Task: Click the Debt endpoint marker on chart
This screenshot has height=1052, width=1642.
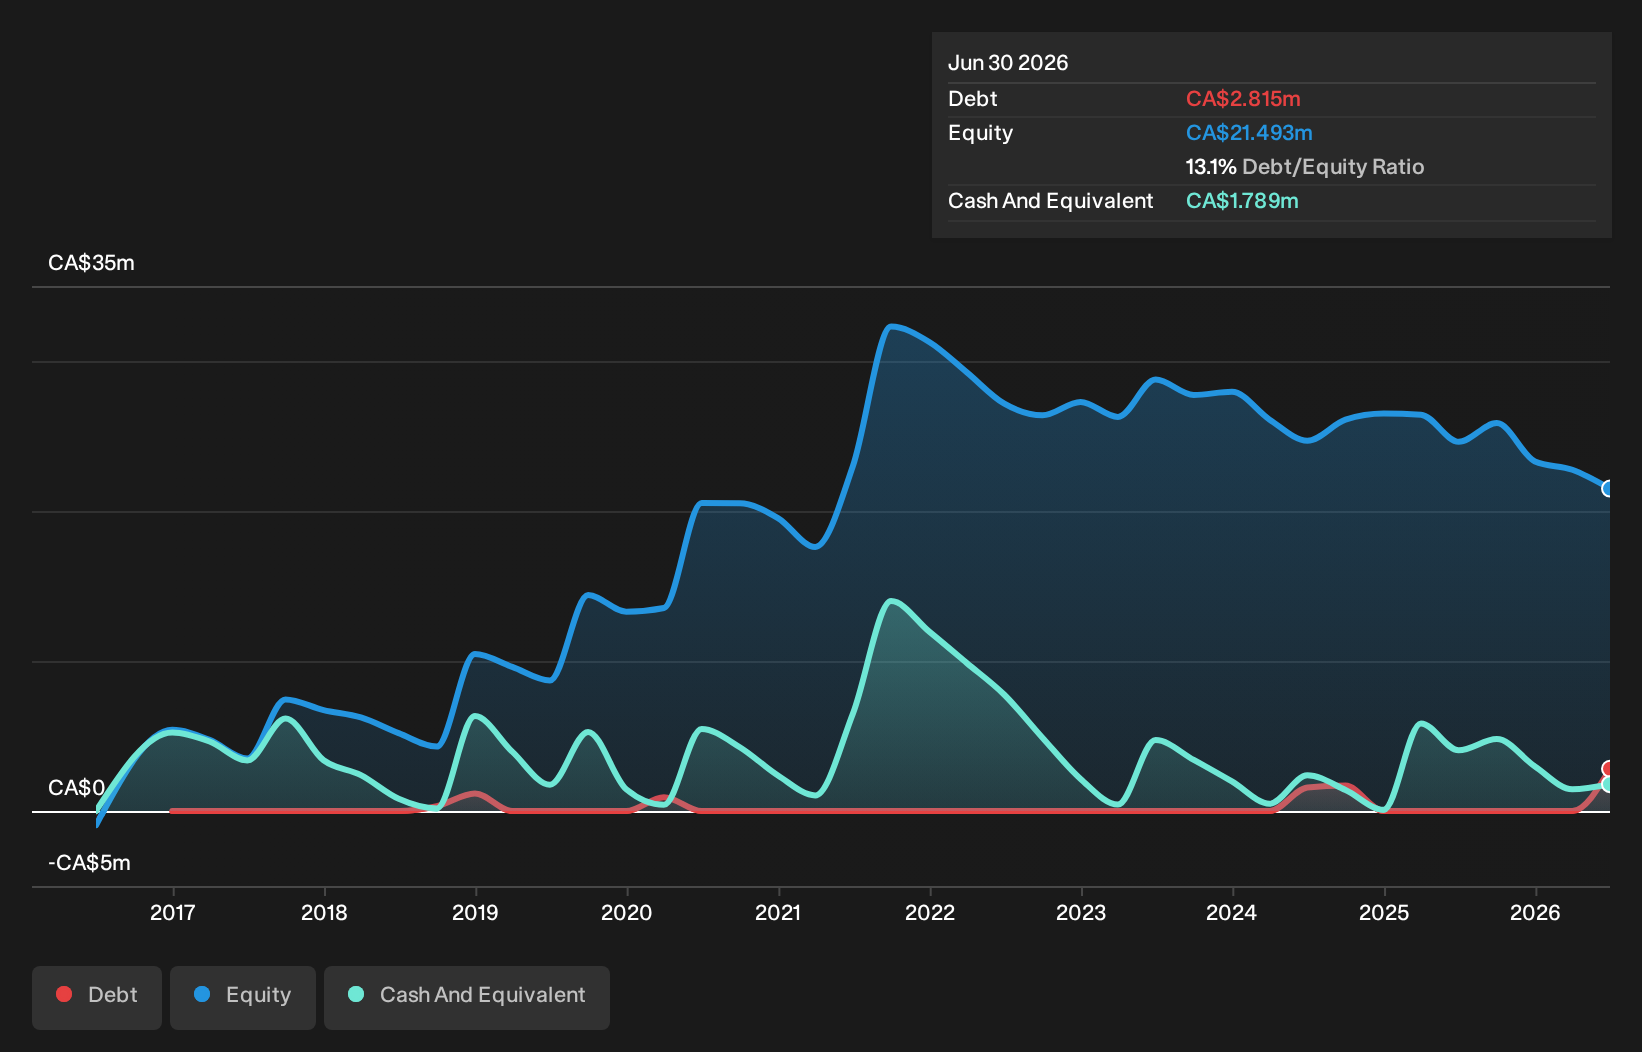Action: point(1608,769)
